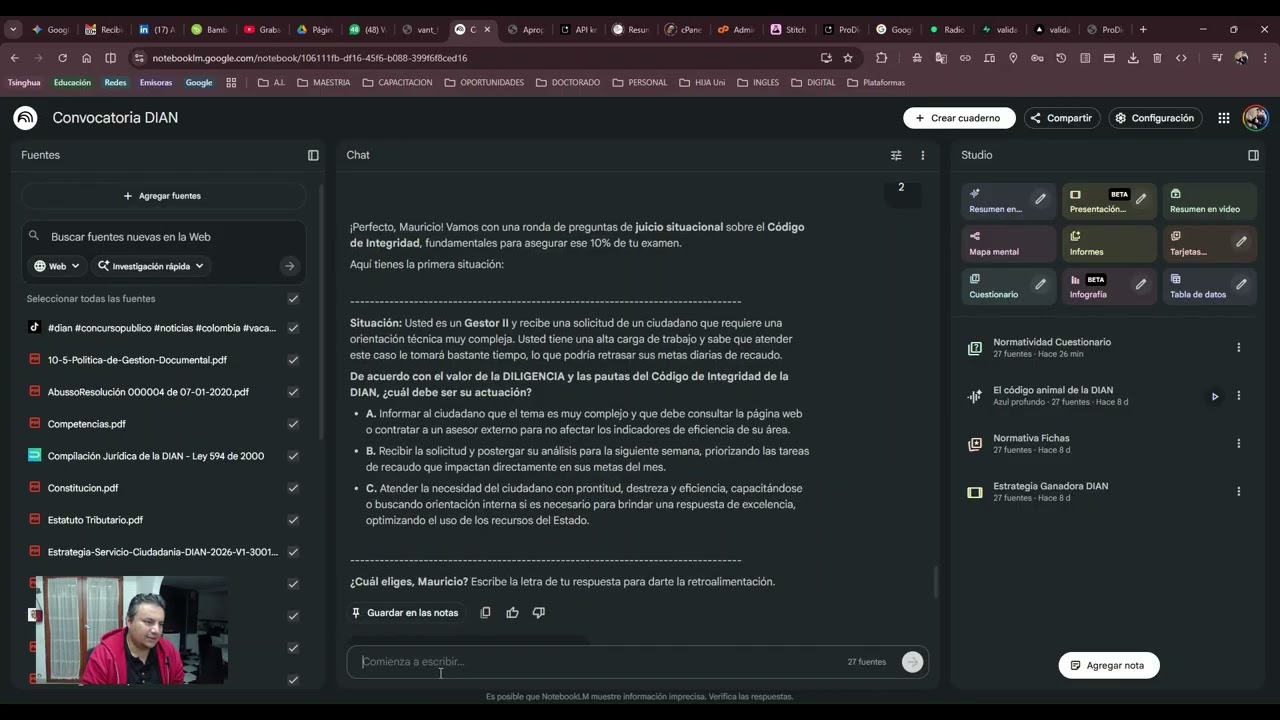
Task: Open the account profile avatar
Action: coord(1255,118)
